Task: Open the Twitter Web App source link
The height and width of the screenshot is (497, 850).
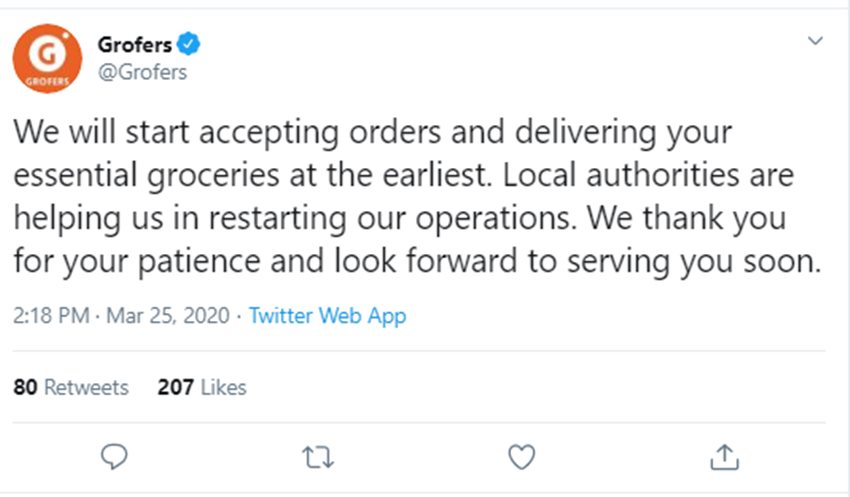Action: 327,316
